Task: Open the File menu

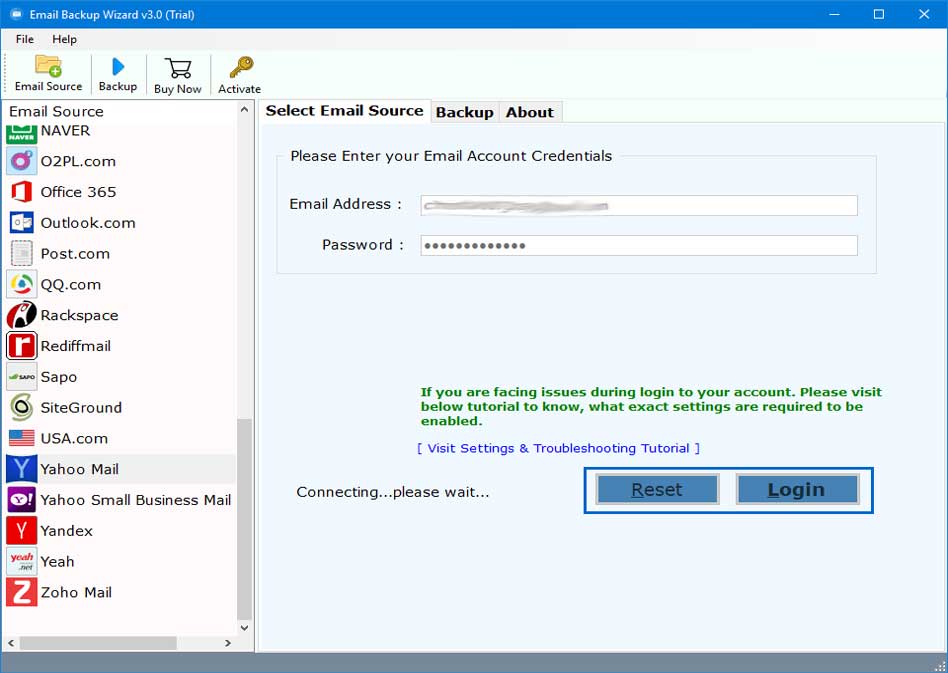Action: [25, 39]
